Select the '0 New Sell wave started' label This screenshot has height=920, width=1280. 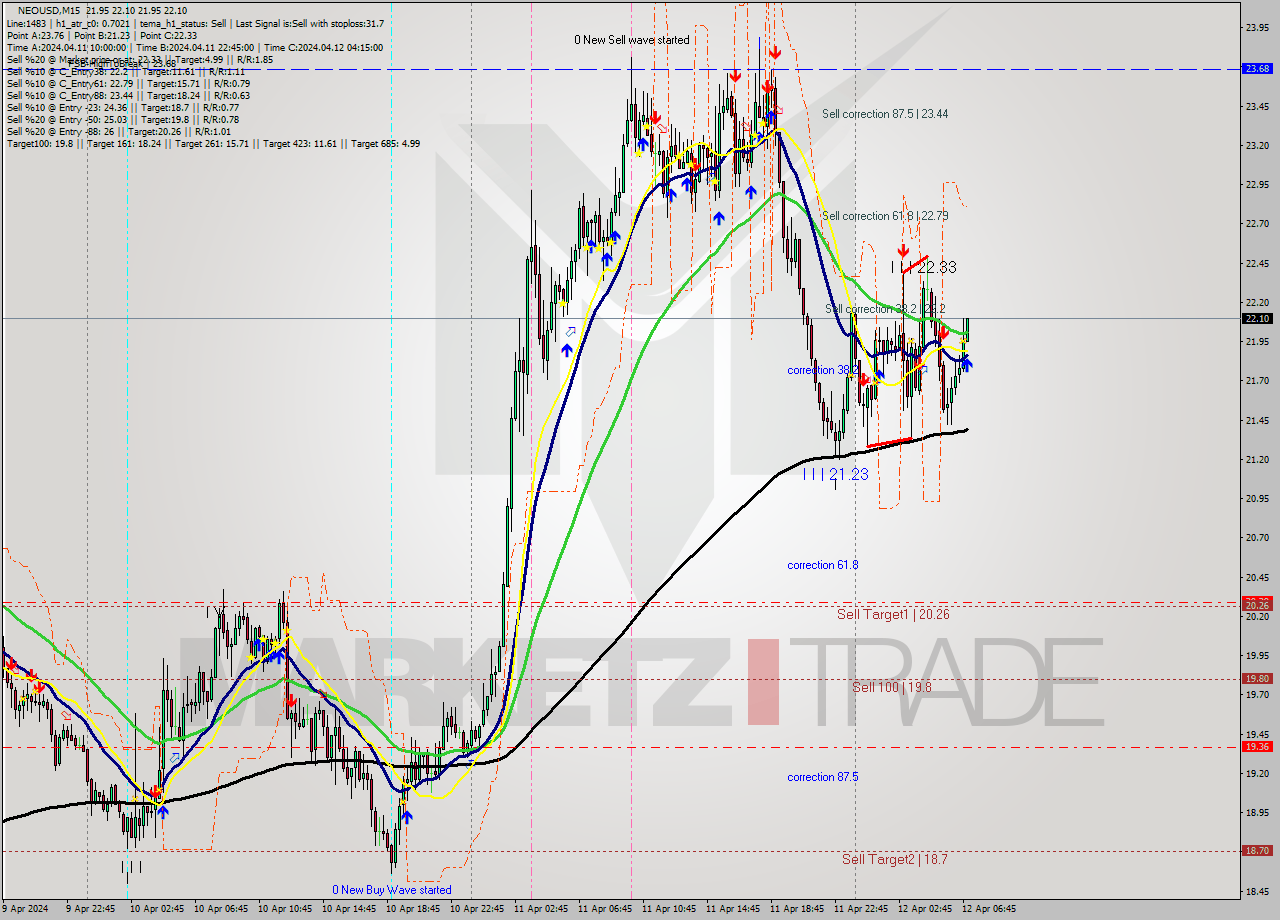[632, 40]
